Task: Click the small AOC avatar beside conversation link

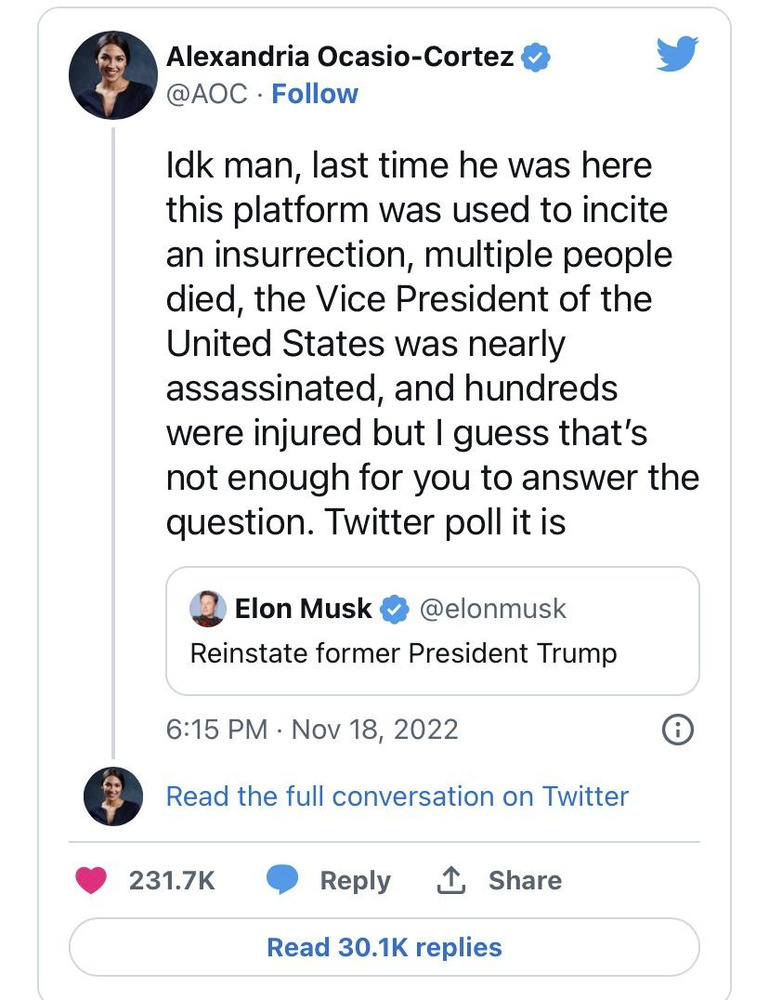Action: pos(113,796)
